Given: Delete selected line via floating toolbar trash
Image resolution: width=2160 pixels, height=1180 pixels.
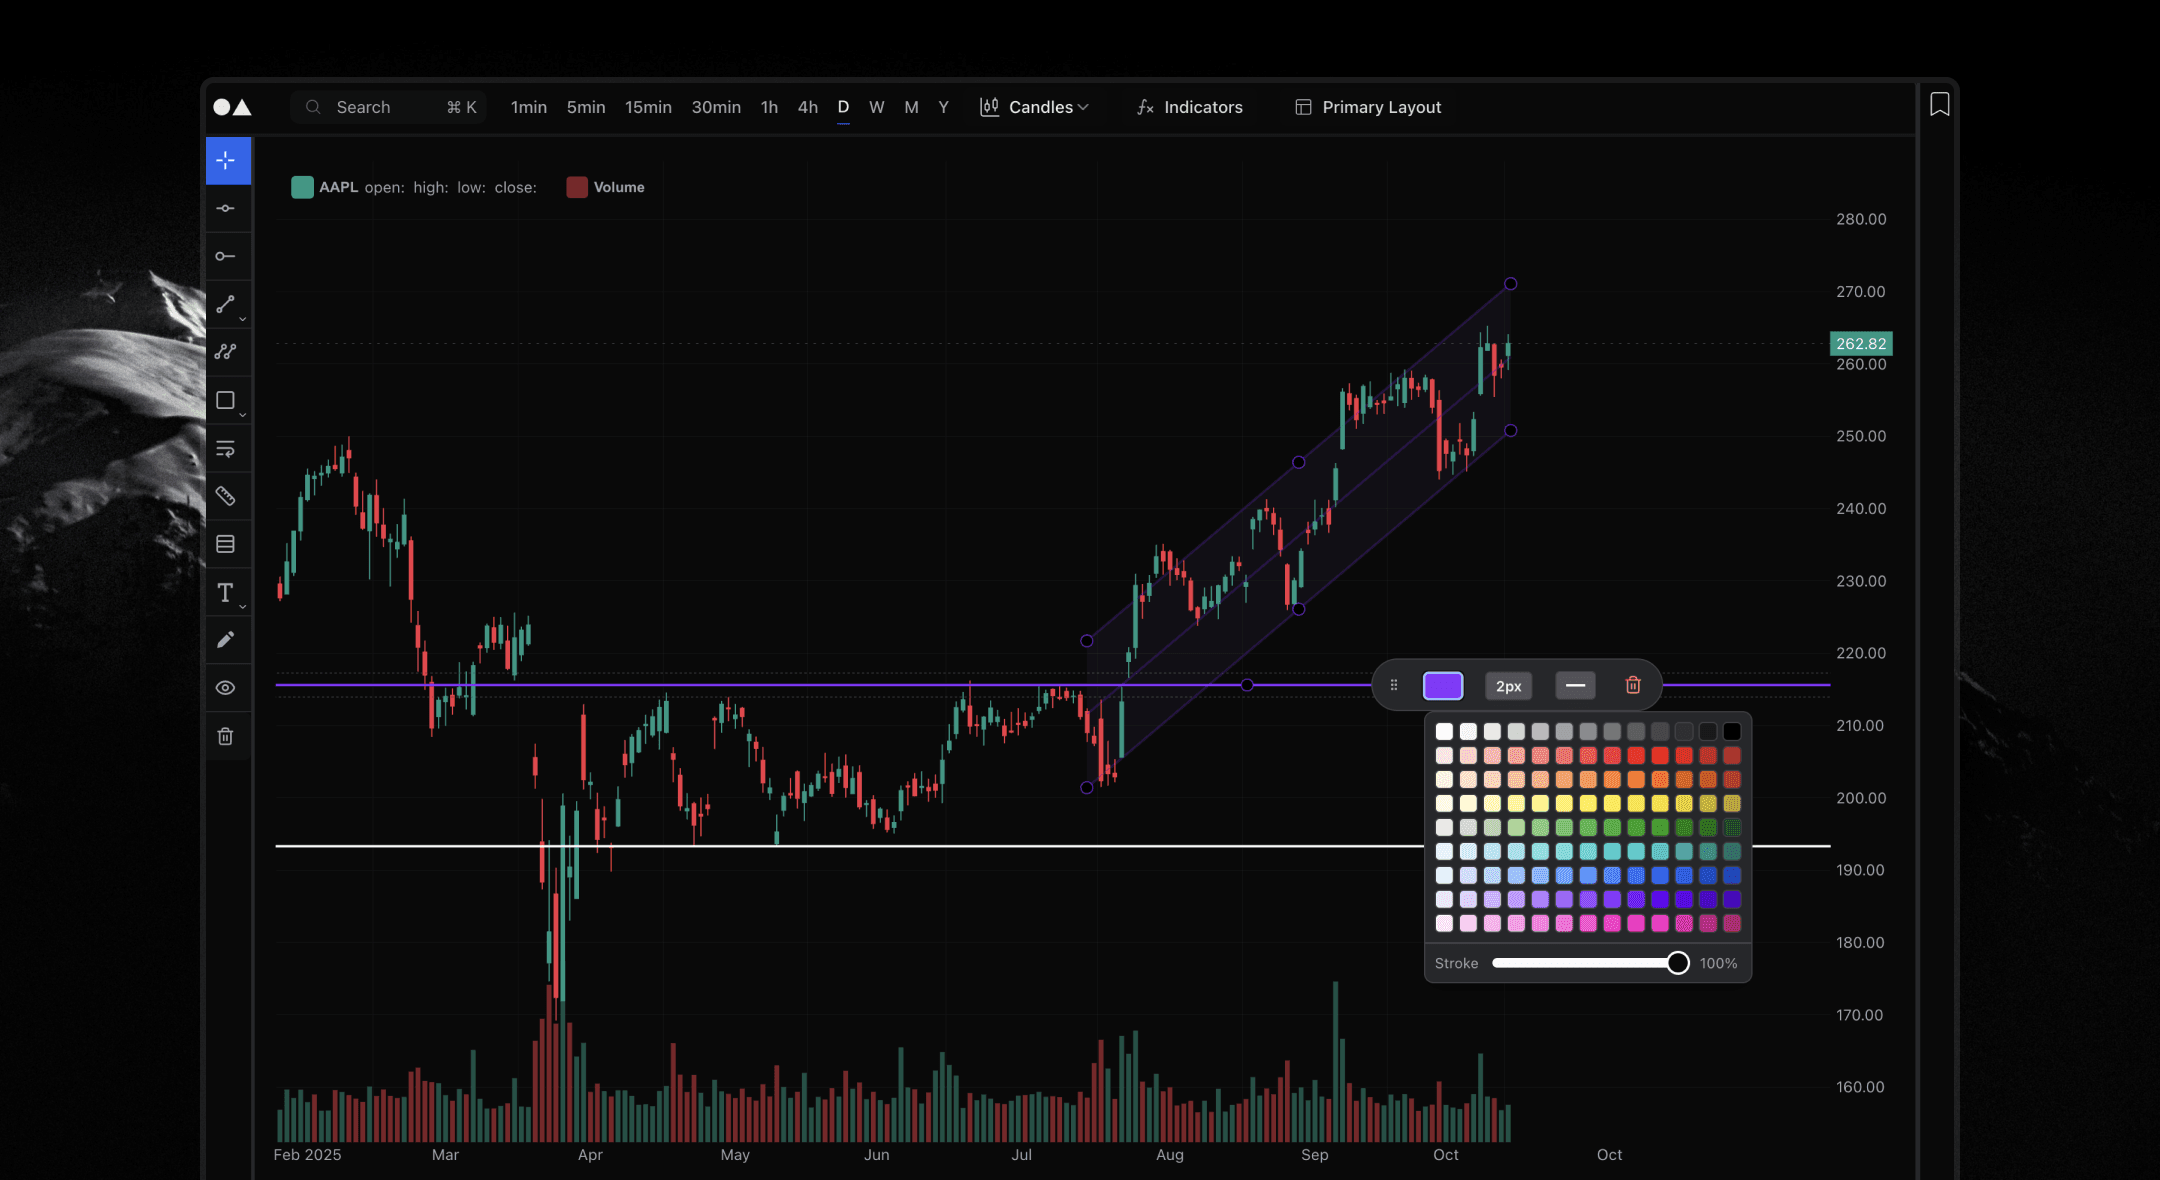Looking at the screenshot, I should tap(1633, 685).
